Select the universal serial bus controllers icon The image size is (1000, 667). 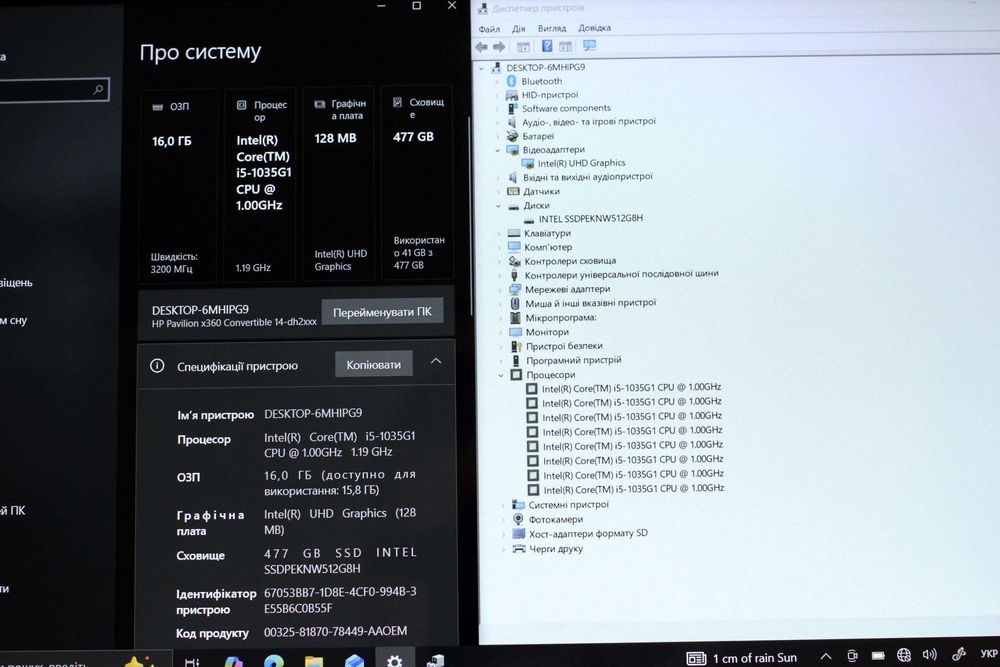click(x=515, y=275)
